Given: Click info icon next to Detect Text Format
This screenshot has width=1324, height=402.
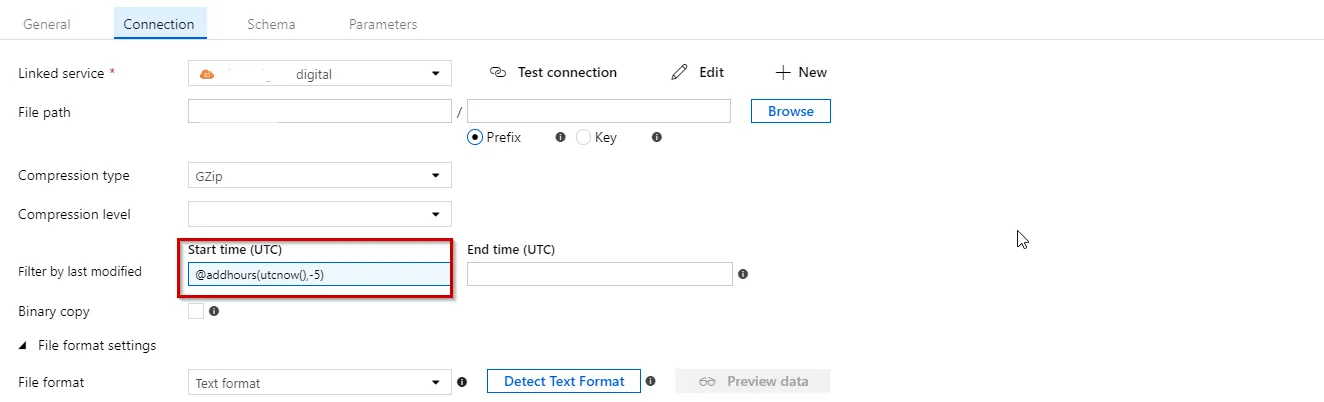Looking at the screenshot, I should (651, 381).
